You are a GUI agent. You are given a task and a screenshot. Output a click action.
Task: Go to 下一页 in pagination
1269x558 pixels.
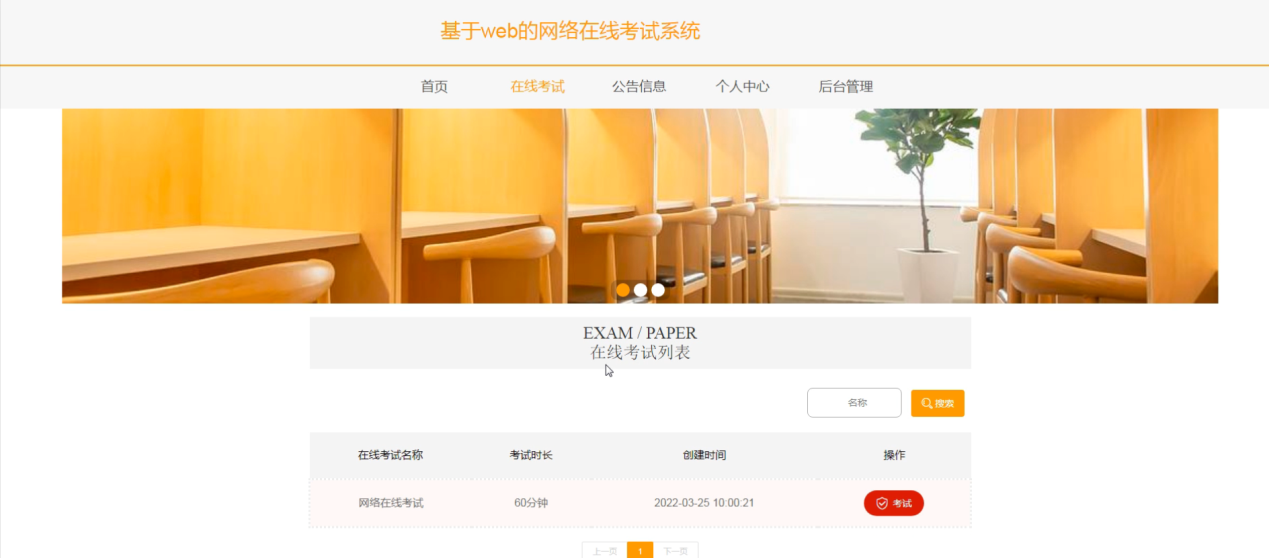676,550
